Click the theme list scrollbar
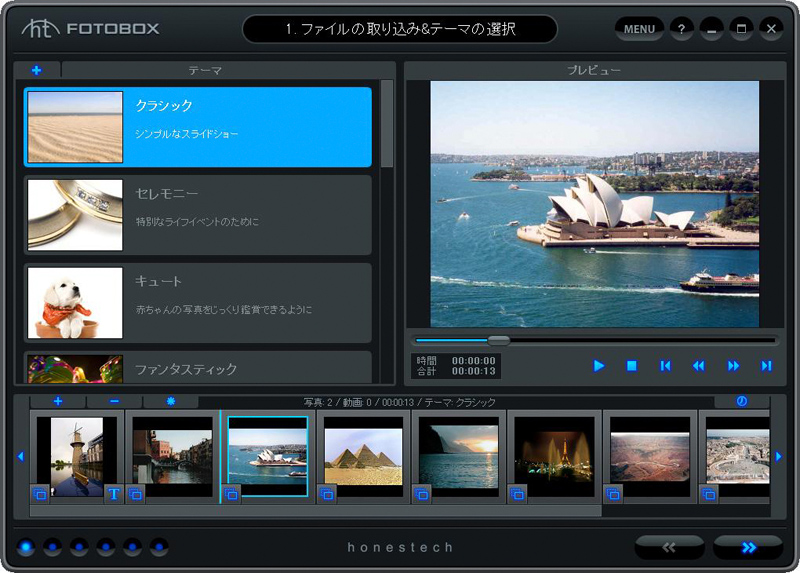Viewport: 800px width, 573px height. tap(387, 123)
